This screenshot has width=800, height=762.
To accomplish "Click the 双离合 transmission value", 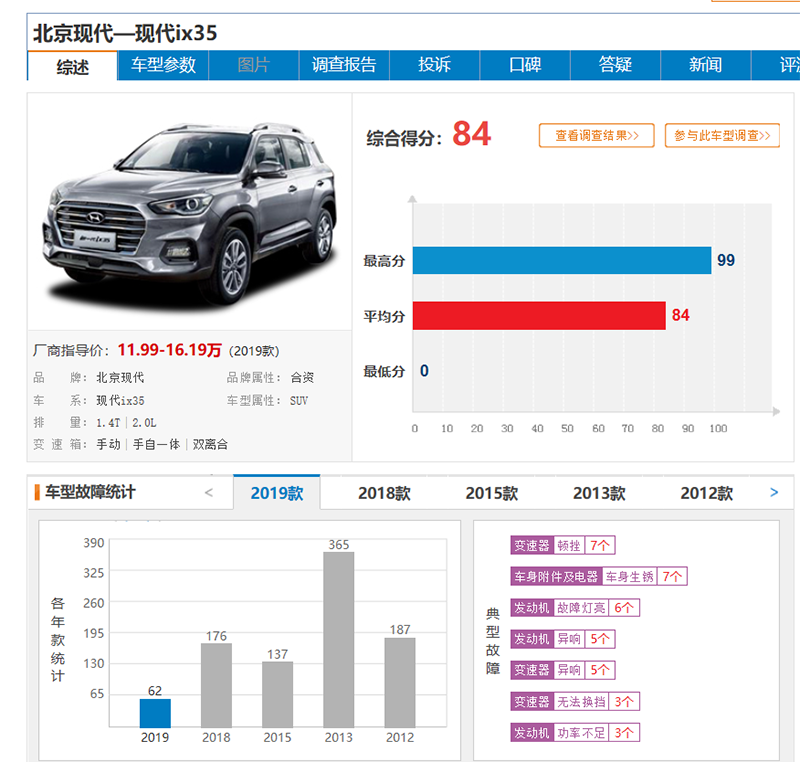I will (x=210, y=444).
